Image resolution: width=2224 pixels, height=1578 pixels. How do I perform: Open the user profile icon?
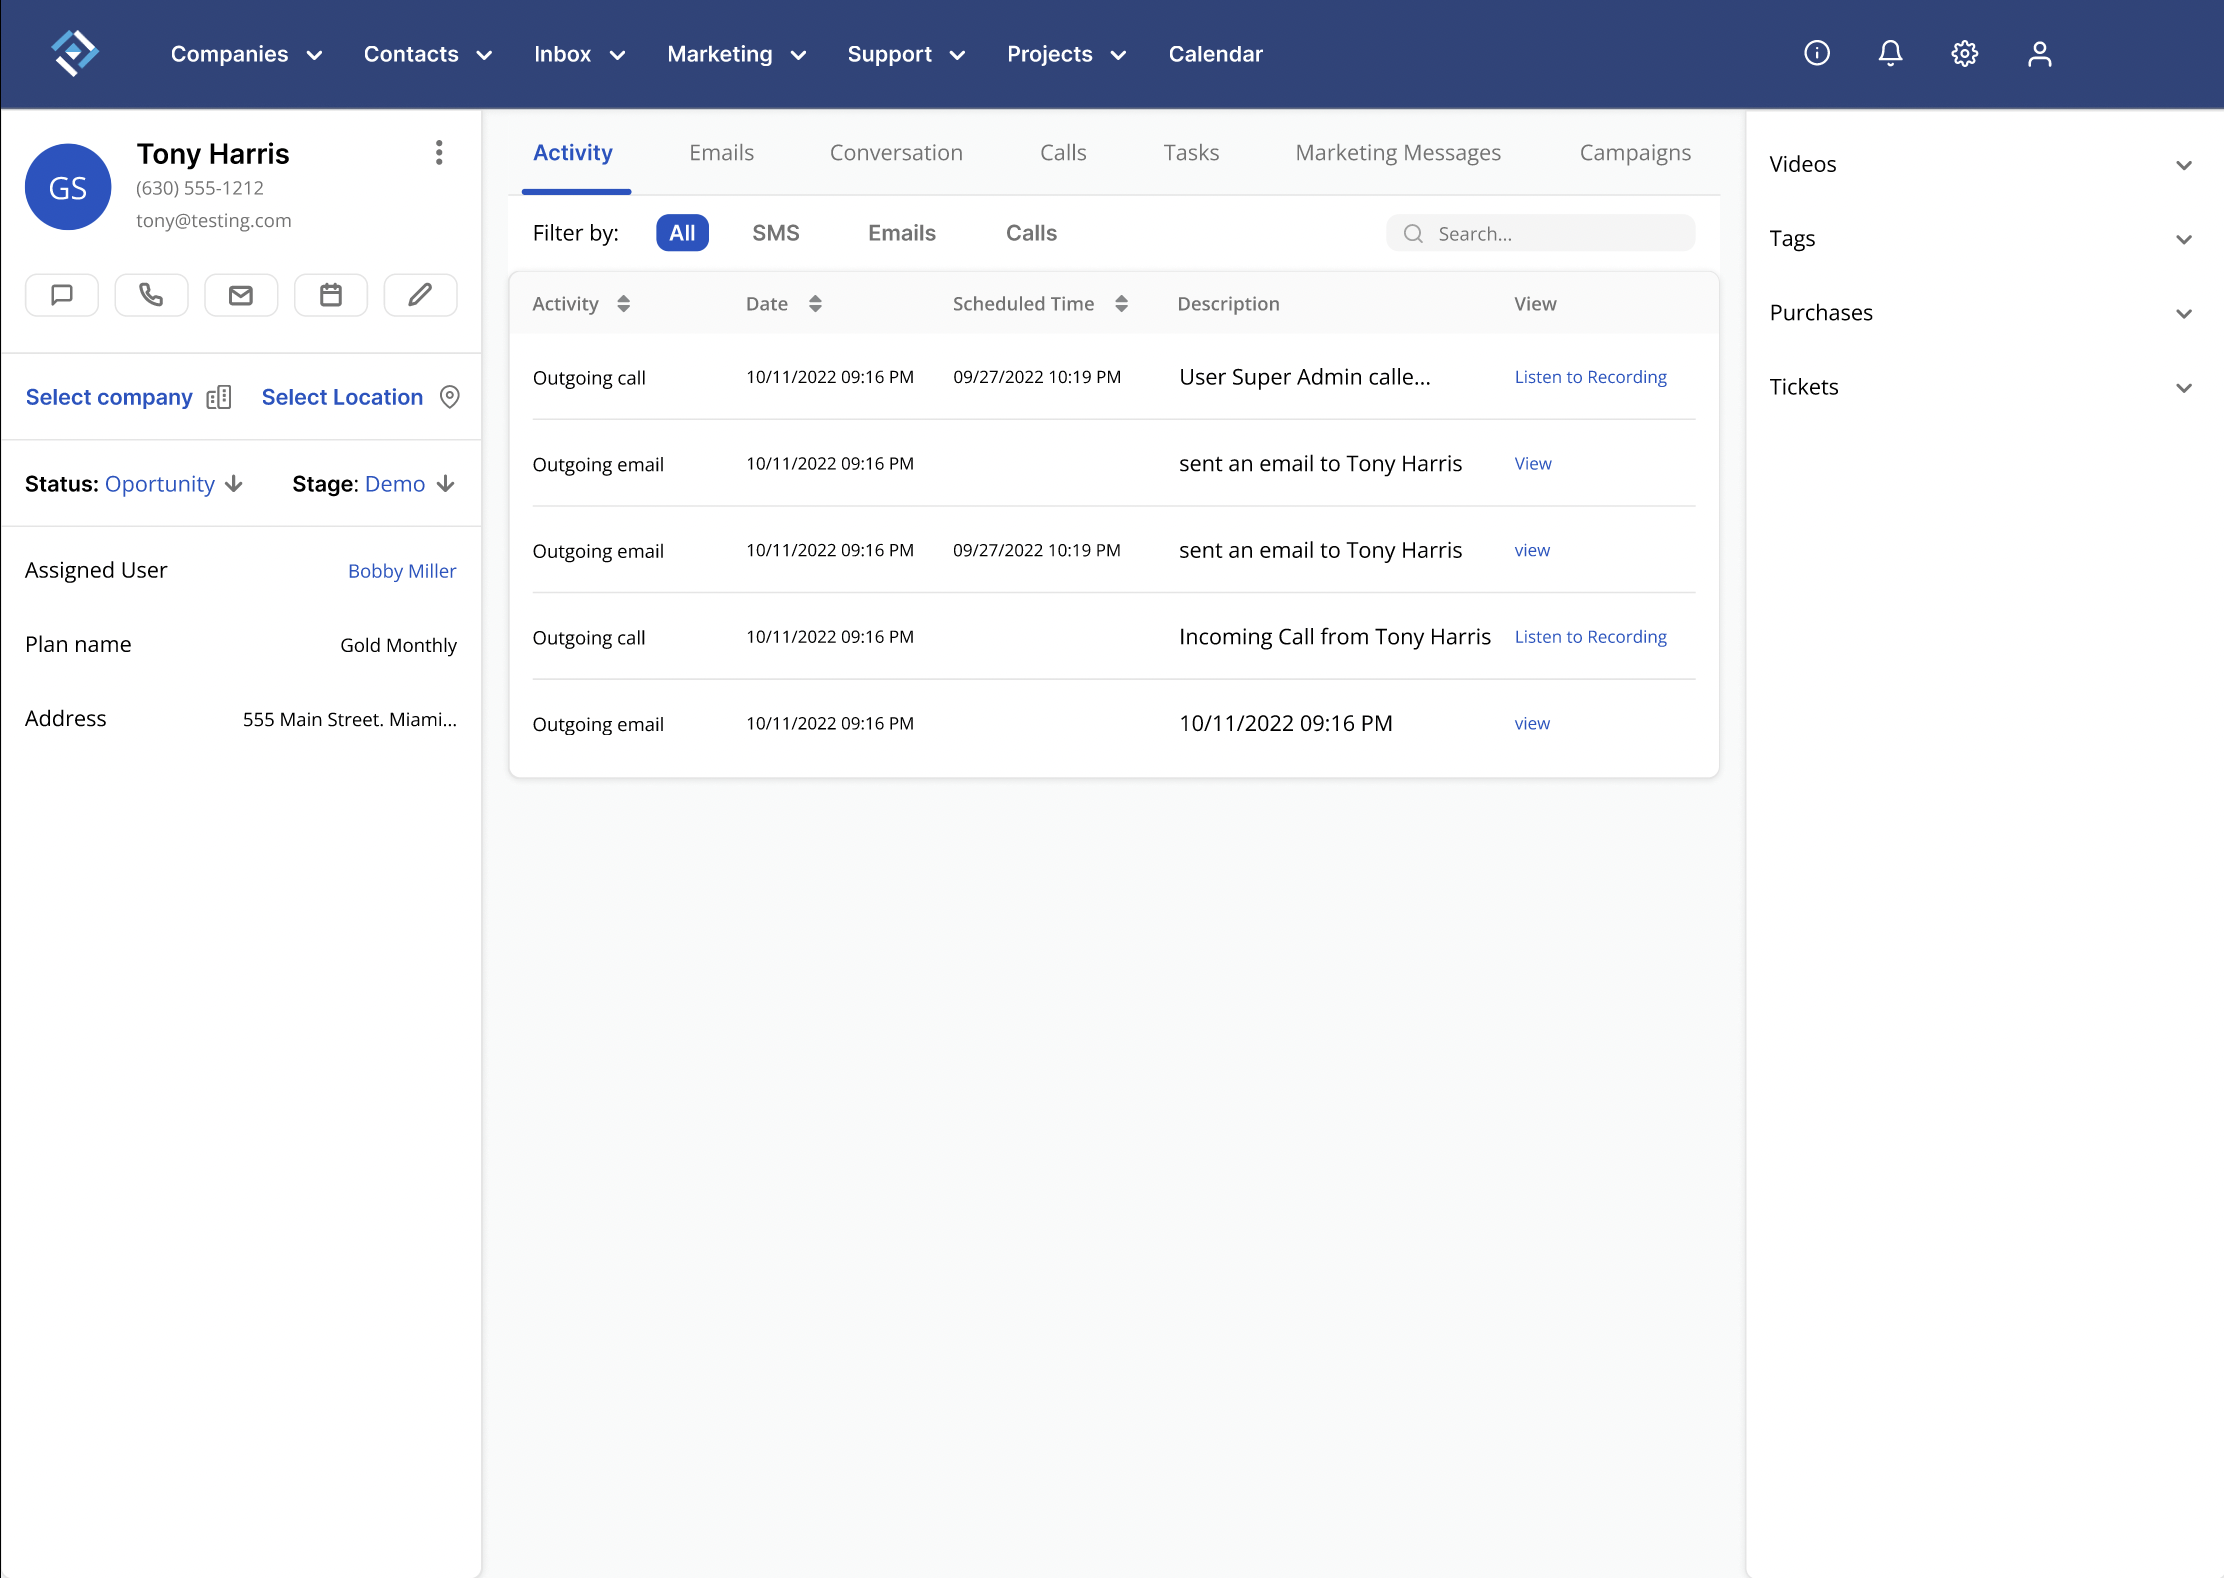(2040, 53)
